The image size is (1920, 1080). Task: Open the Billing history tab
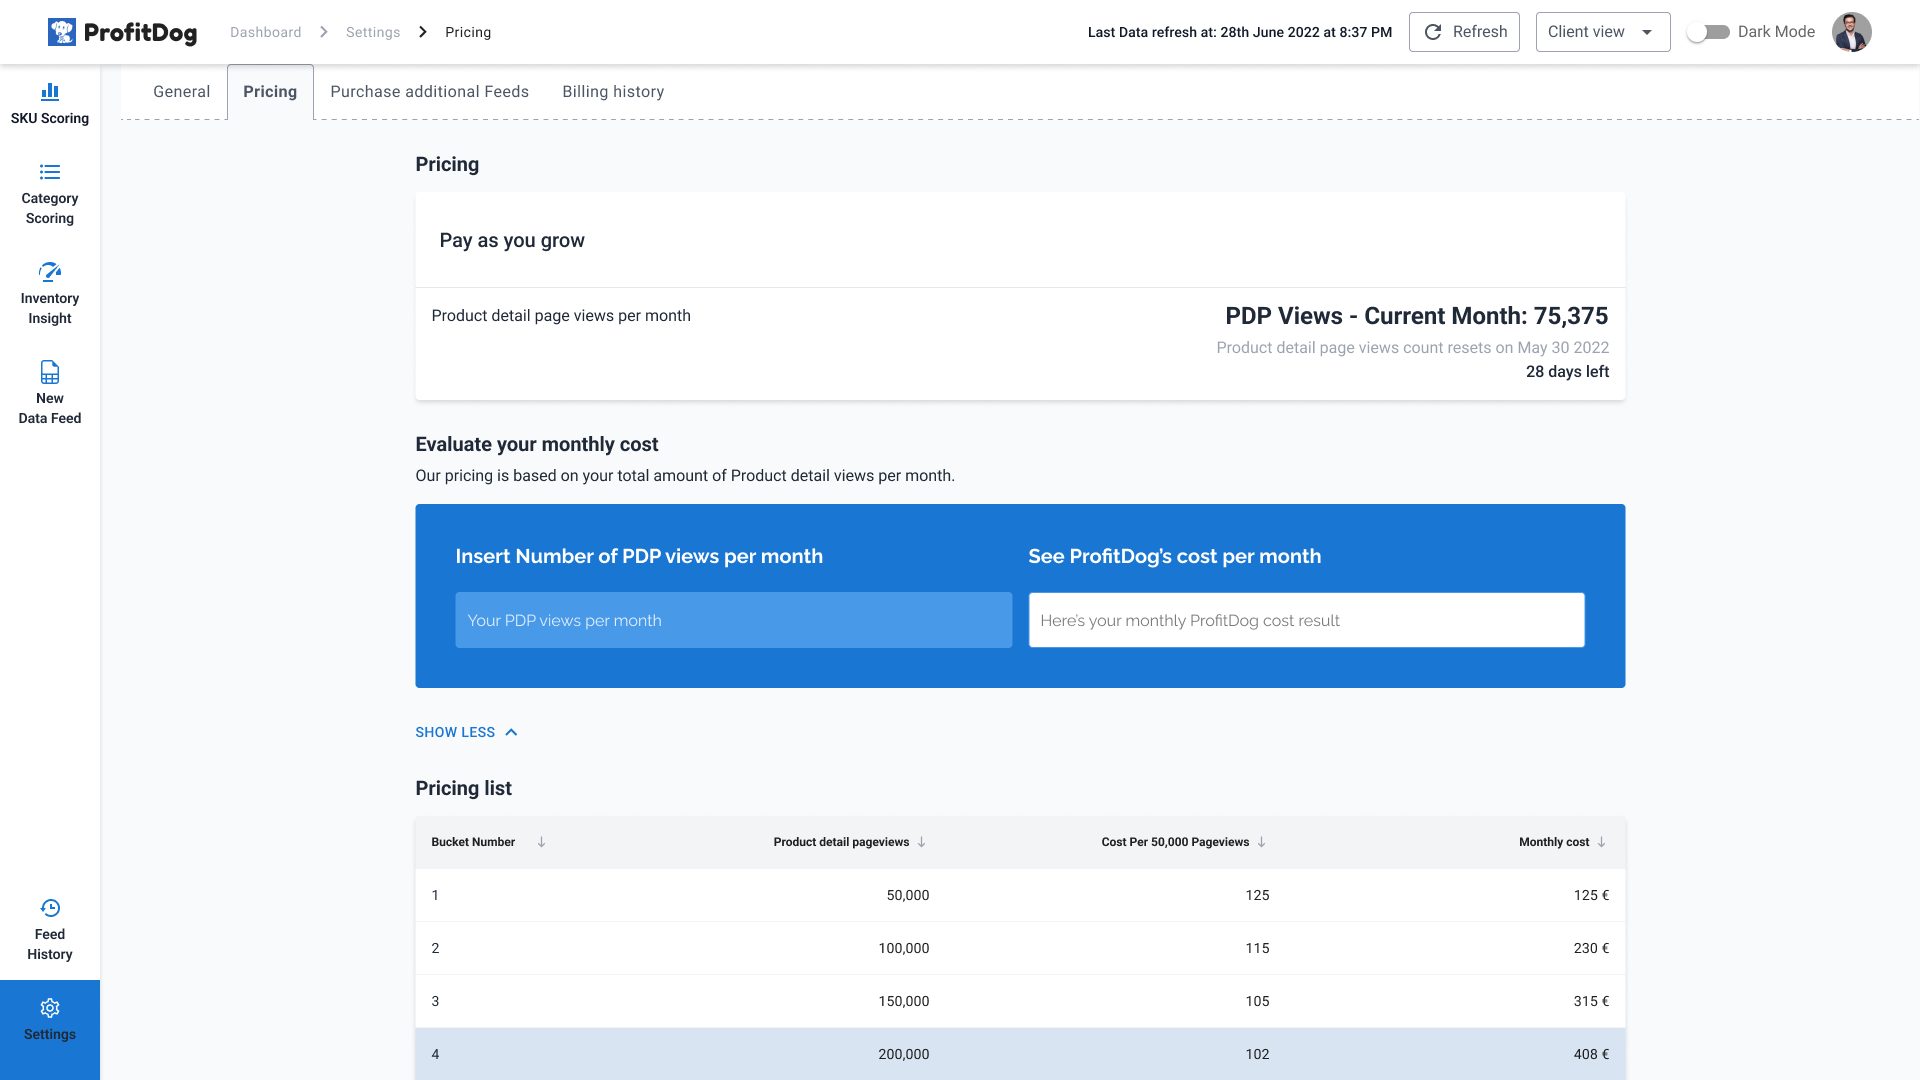(x=613, y=92)
